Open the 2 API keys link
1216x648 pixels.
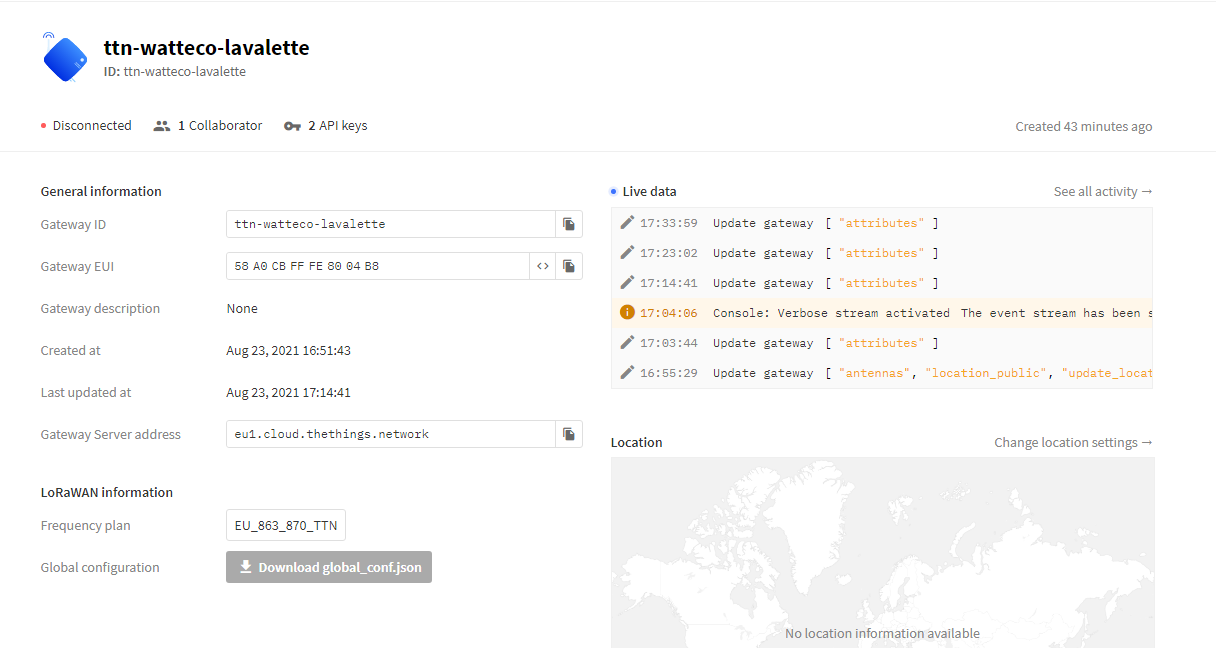coord(325,126)
